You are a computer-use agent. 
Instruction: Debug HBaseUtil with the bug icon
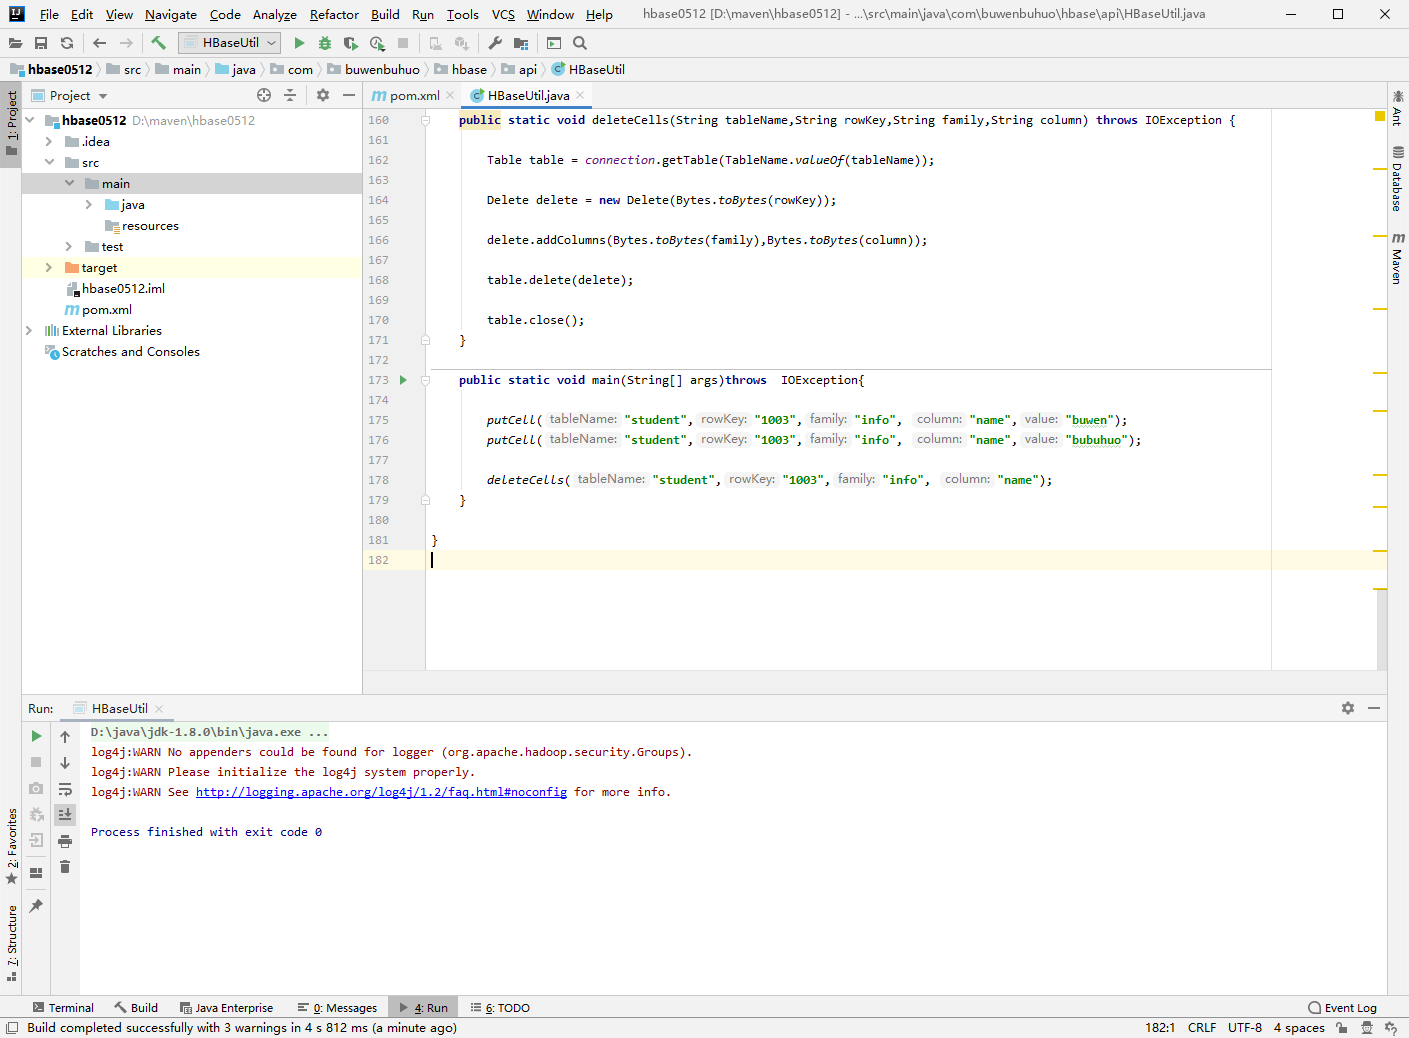pyautogui.click(x=325, y=43)
